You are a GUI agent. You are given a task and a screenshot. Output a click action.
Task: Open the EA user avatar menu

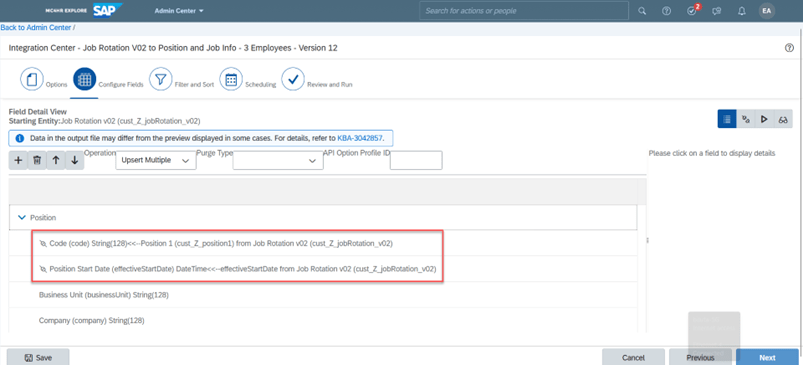(767, 11)
